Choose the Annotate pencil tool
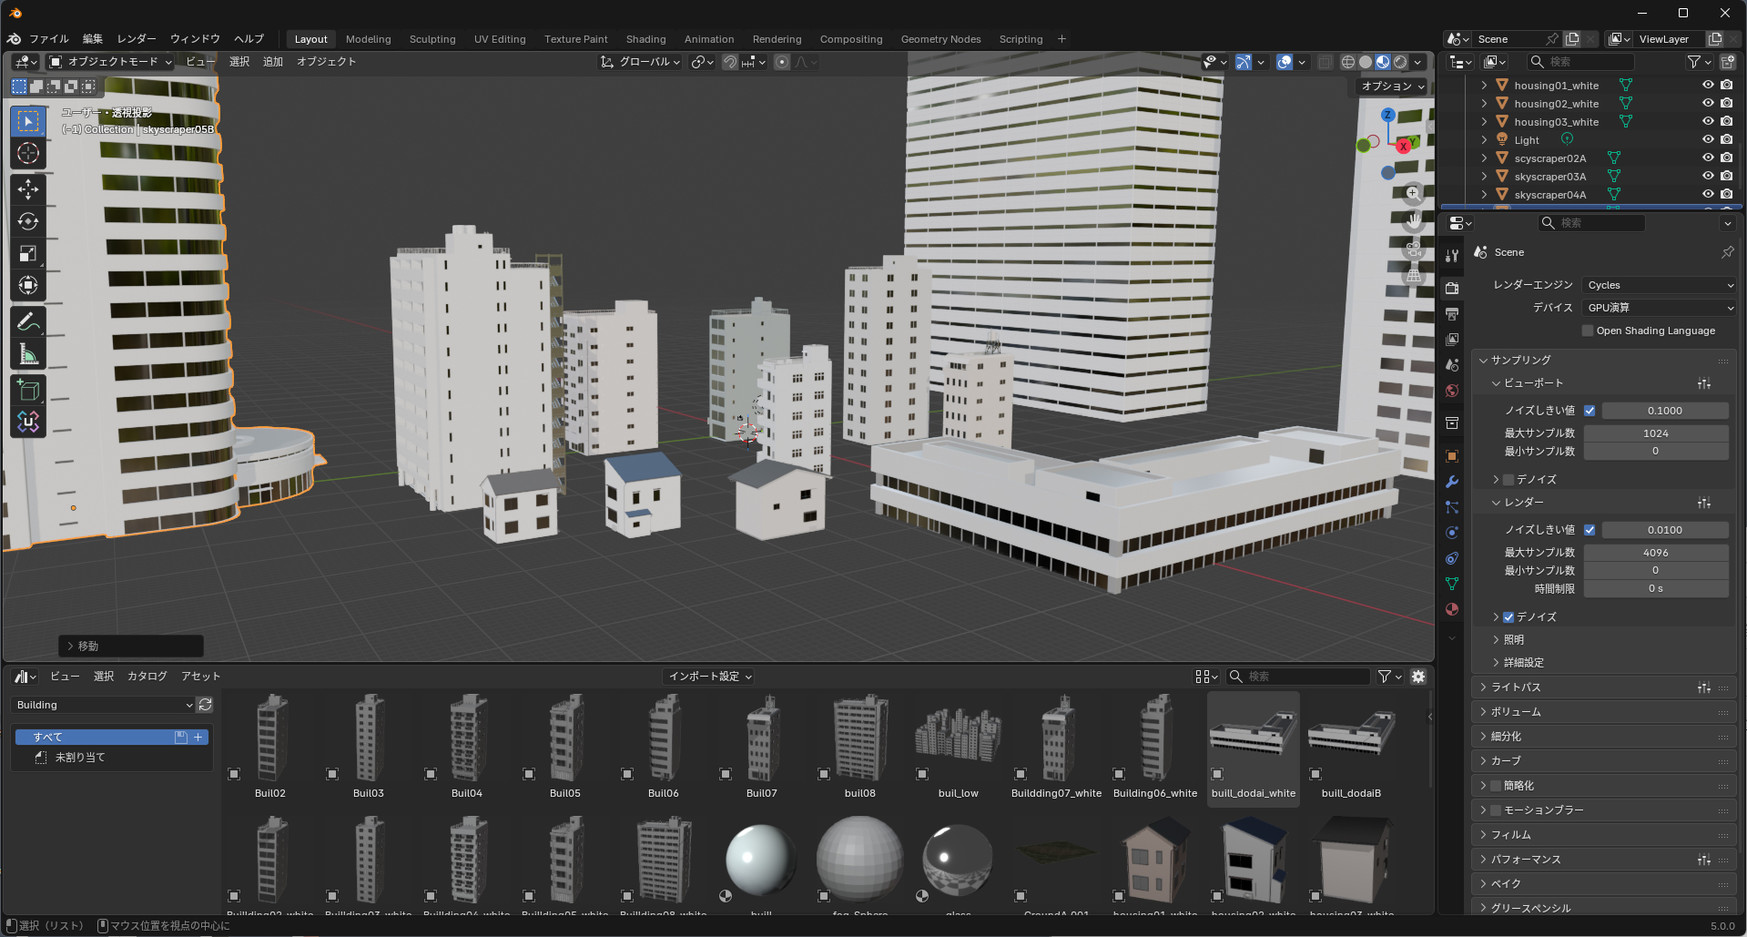Viewport: 1747px width, 937px height. pyautogui.click(x=28, y=322)
